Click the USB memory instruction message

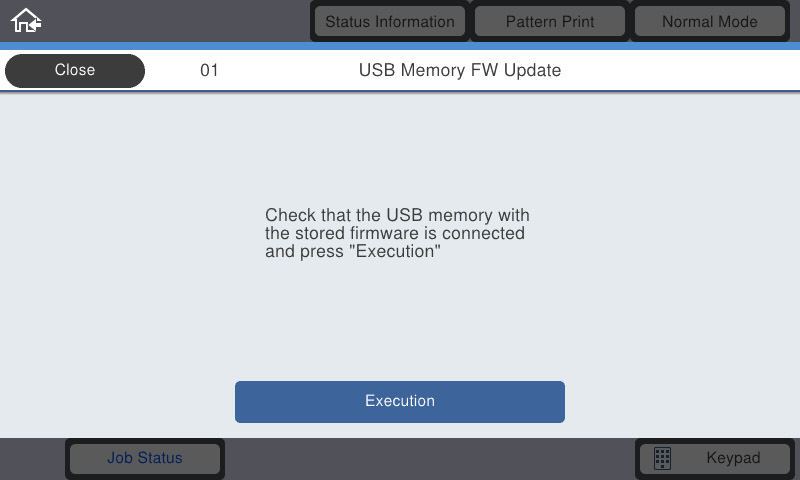397,233
